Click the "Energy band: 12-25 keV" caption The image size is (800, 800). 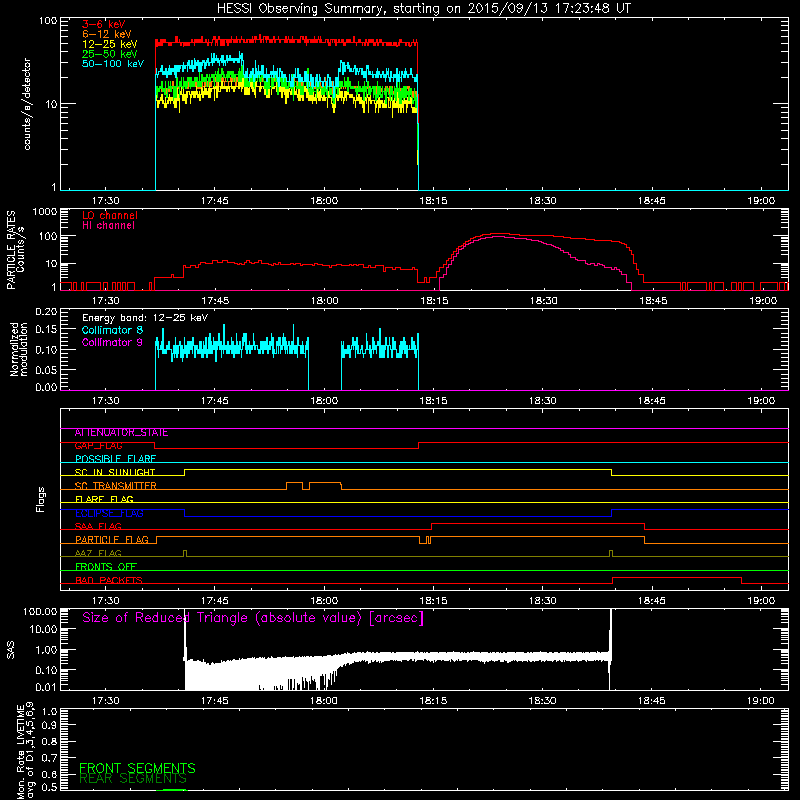click(145, 318)
